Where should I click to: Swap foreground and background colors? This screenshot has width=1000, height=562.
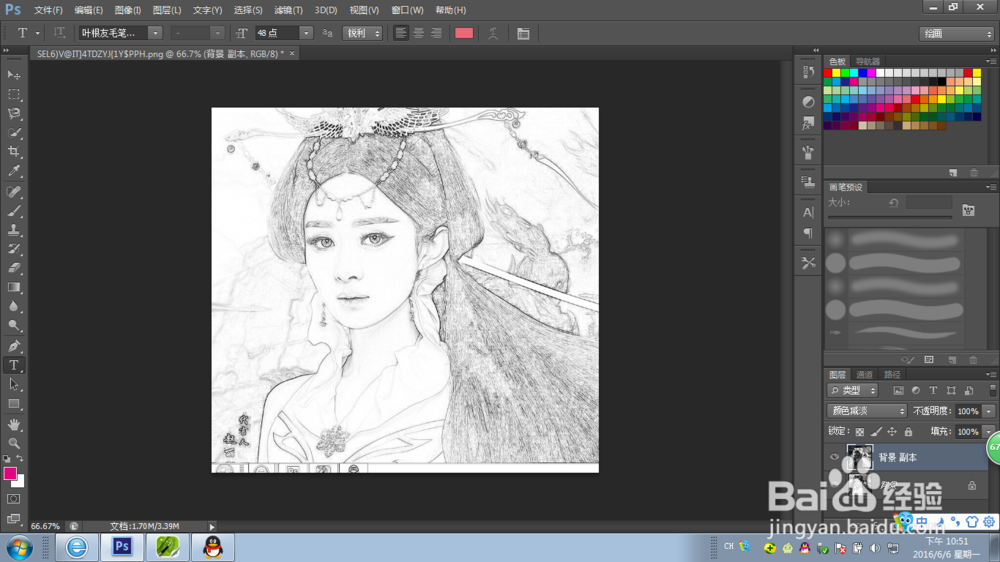click(20, 459)
